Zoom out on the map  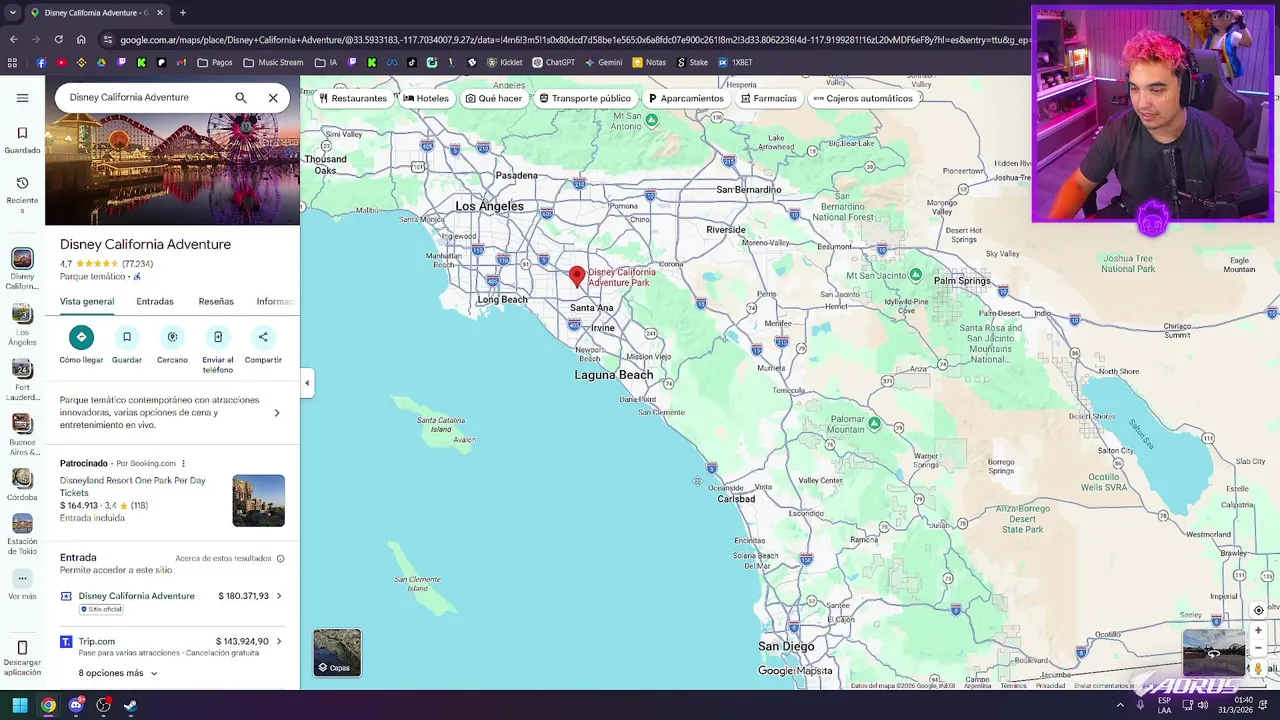[x=1258, y=648]
